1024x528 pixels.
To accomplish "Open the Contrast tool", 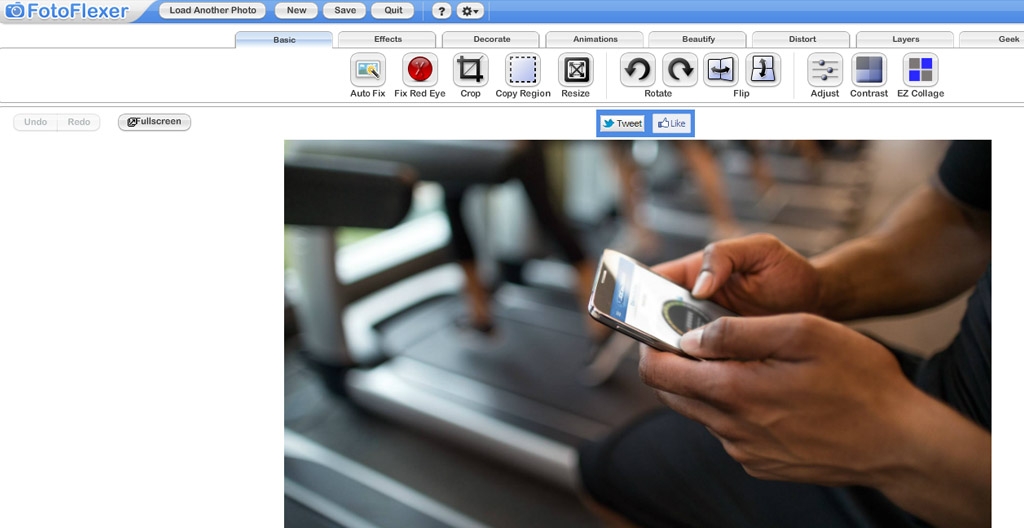I will tap(869, 70).
